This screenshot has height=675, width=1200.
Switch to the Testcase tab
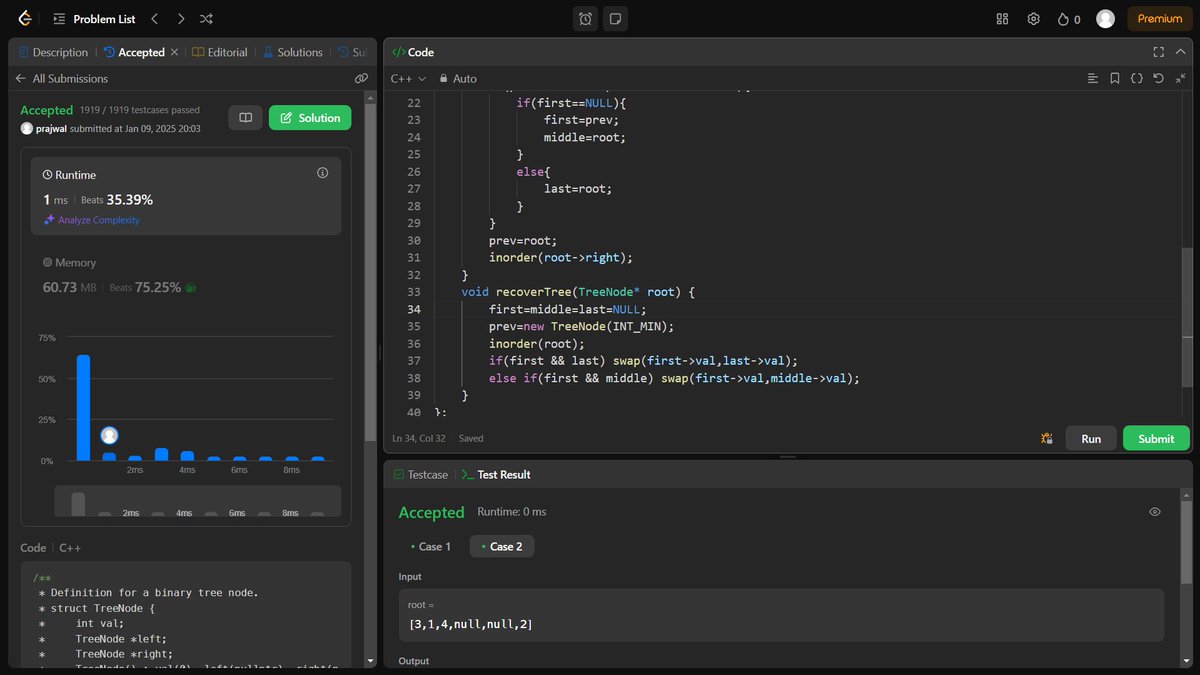tap(421, 474)
